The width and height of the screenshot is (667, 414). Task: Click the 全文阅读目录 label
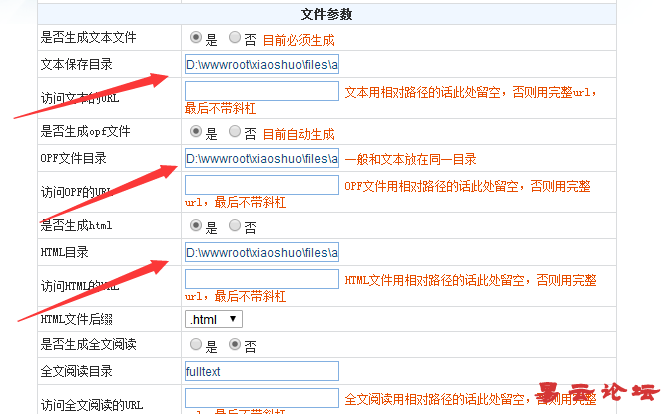[77, 371]
